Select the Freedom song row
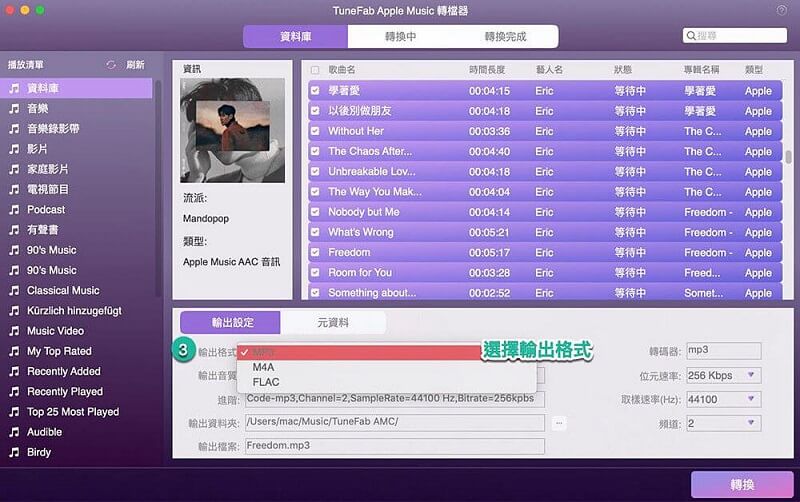The height and width of the screenshot is (502, 800). (x=545, y=253)
